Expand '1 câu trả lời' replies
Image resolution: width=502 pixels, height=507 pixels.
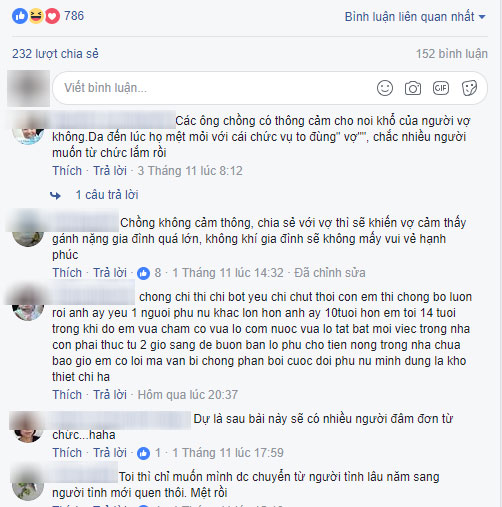coord(107,195)
